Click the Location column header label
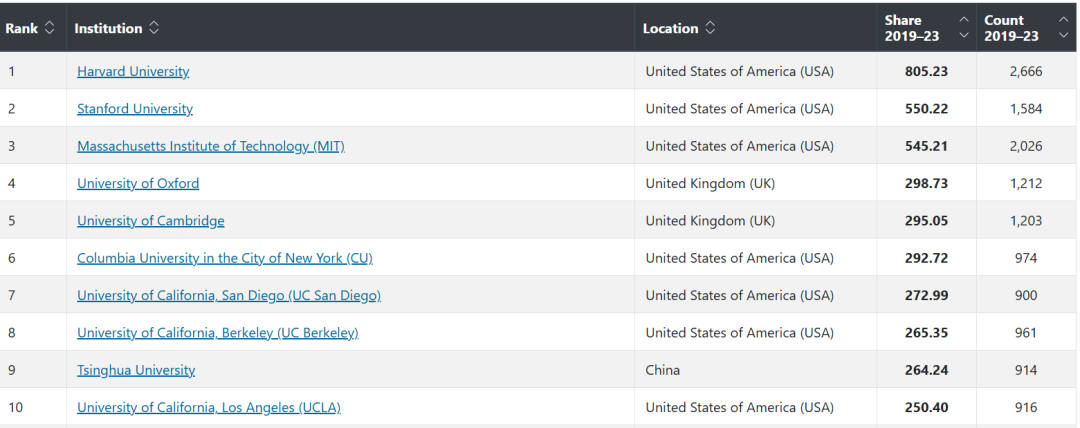 (x=670, y=29)
